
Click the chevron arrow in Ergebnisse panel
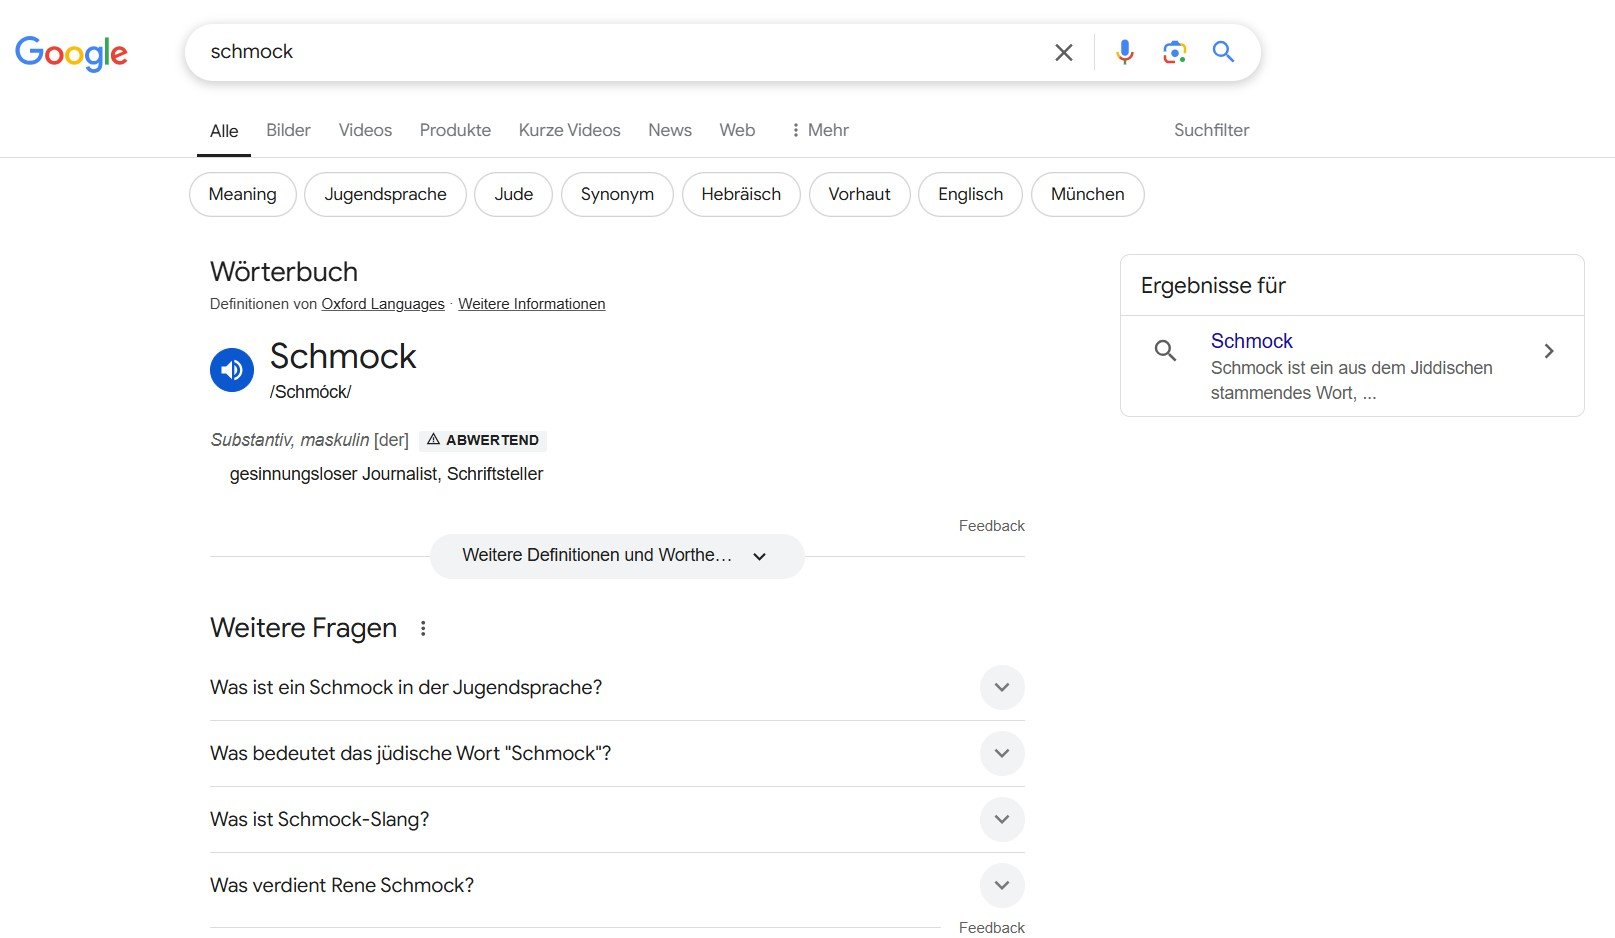click(x=1548, y=351)
